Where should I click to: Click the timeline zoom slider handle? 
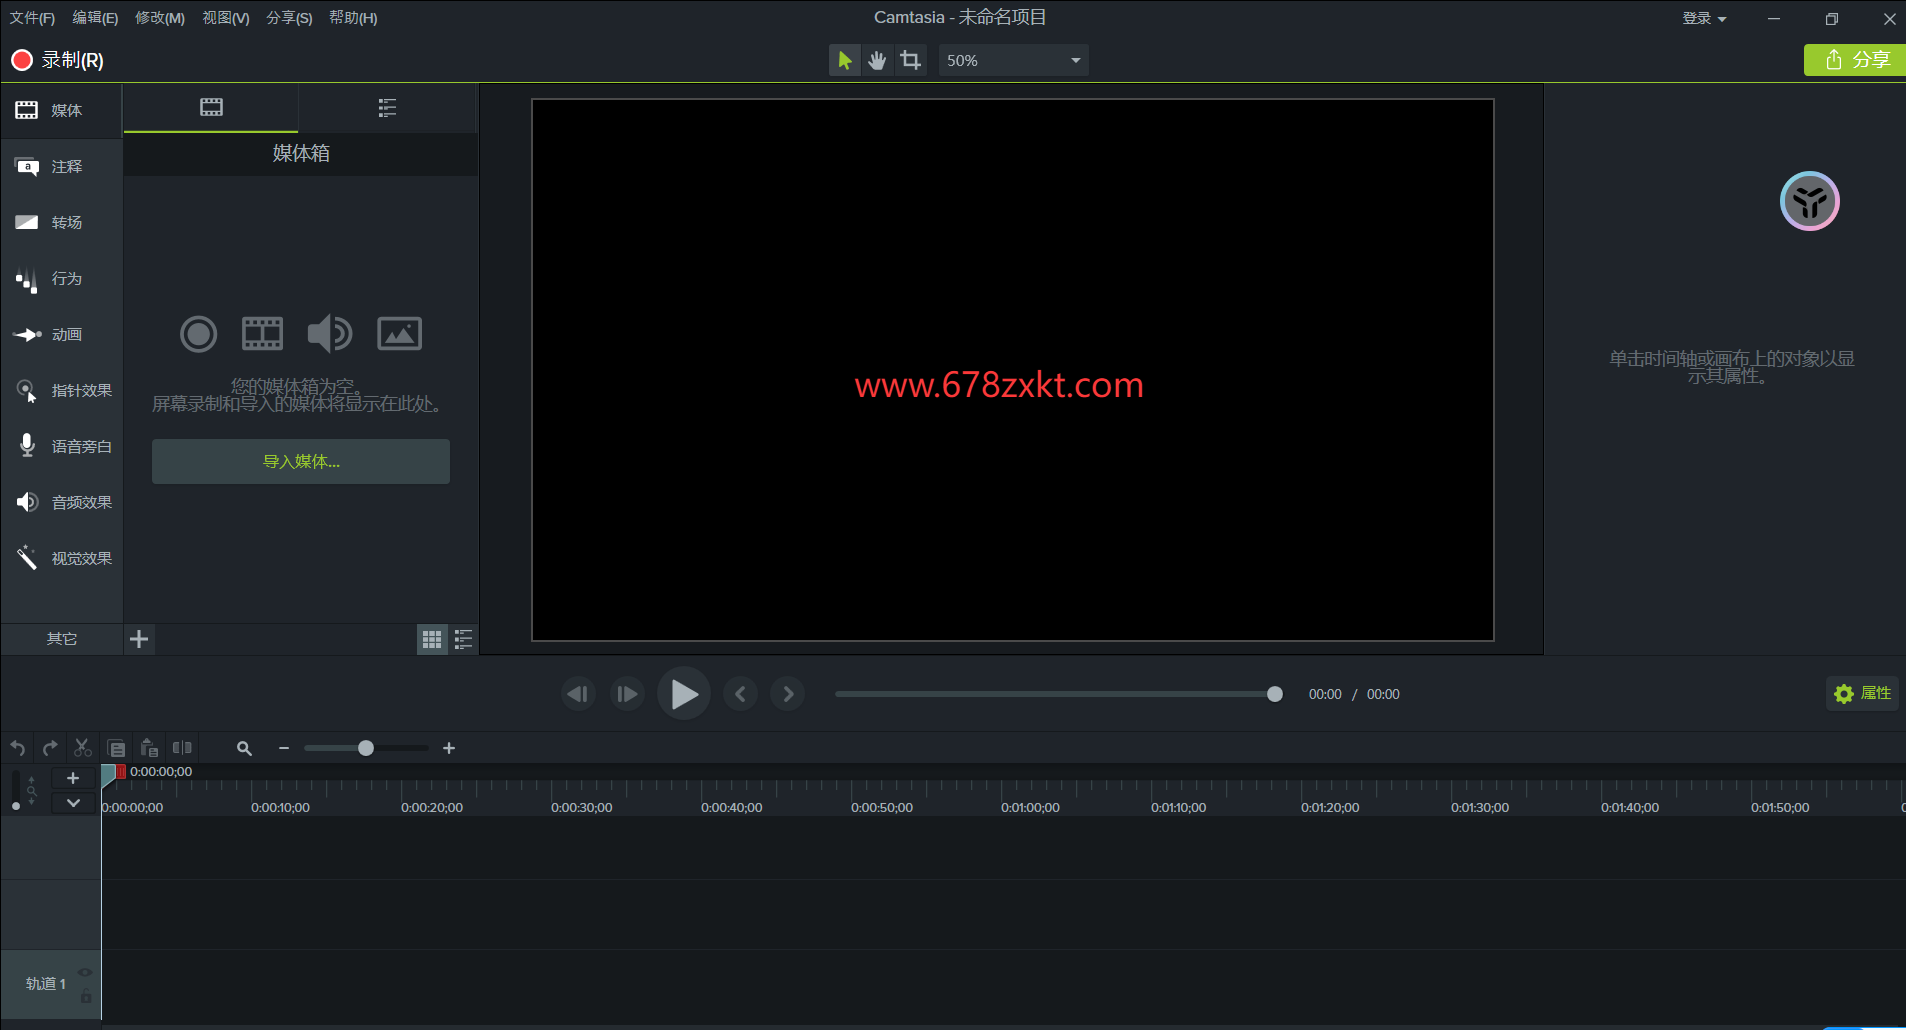366,748
